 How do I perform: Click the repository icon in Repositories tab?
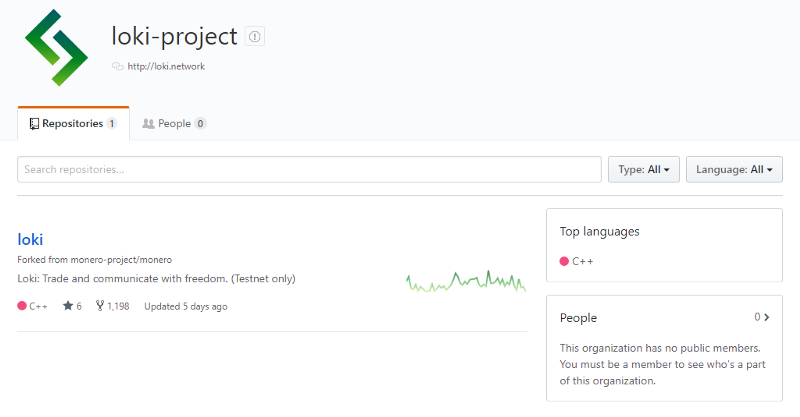tap(34, 124)
